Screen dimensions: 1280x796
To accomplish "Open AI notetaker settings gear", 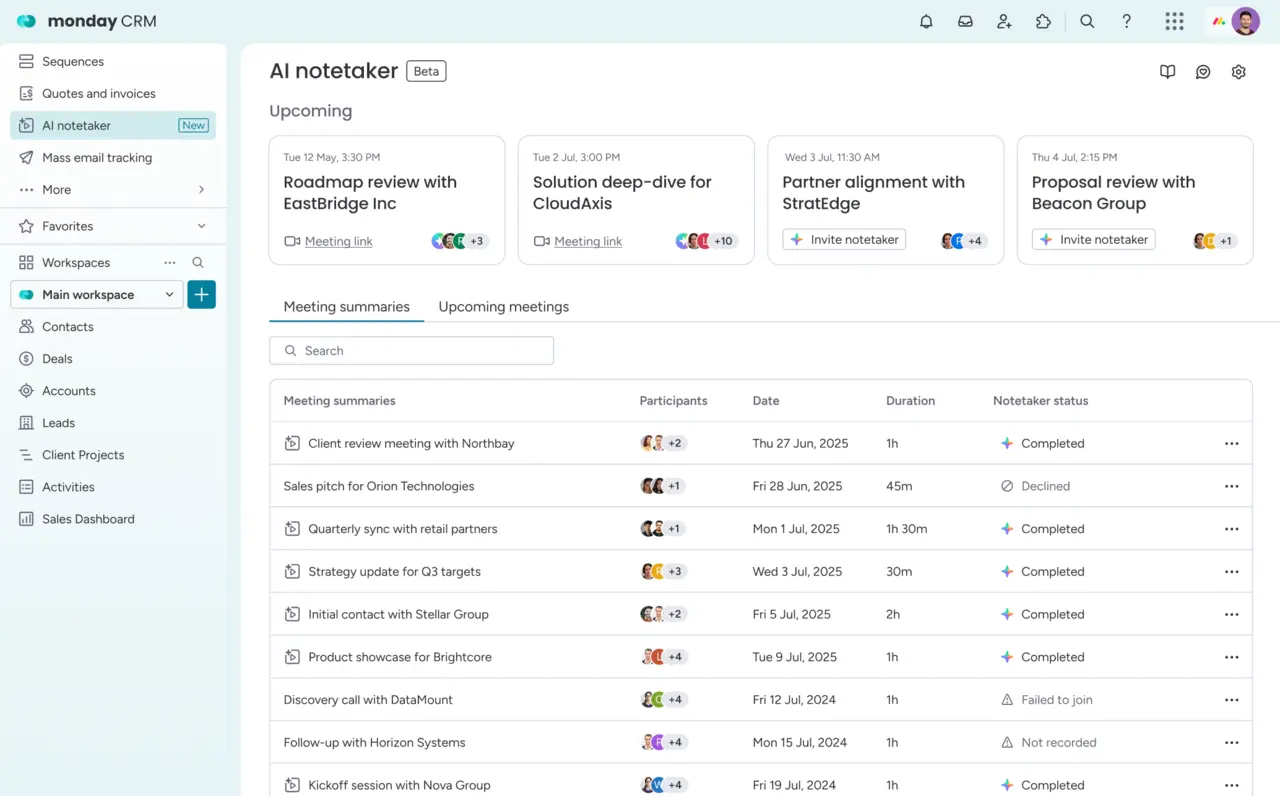I will tap(1239, 72).
